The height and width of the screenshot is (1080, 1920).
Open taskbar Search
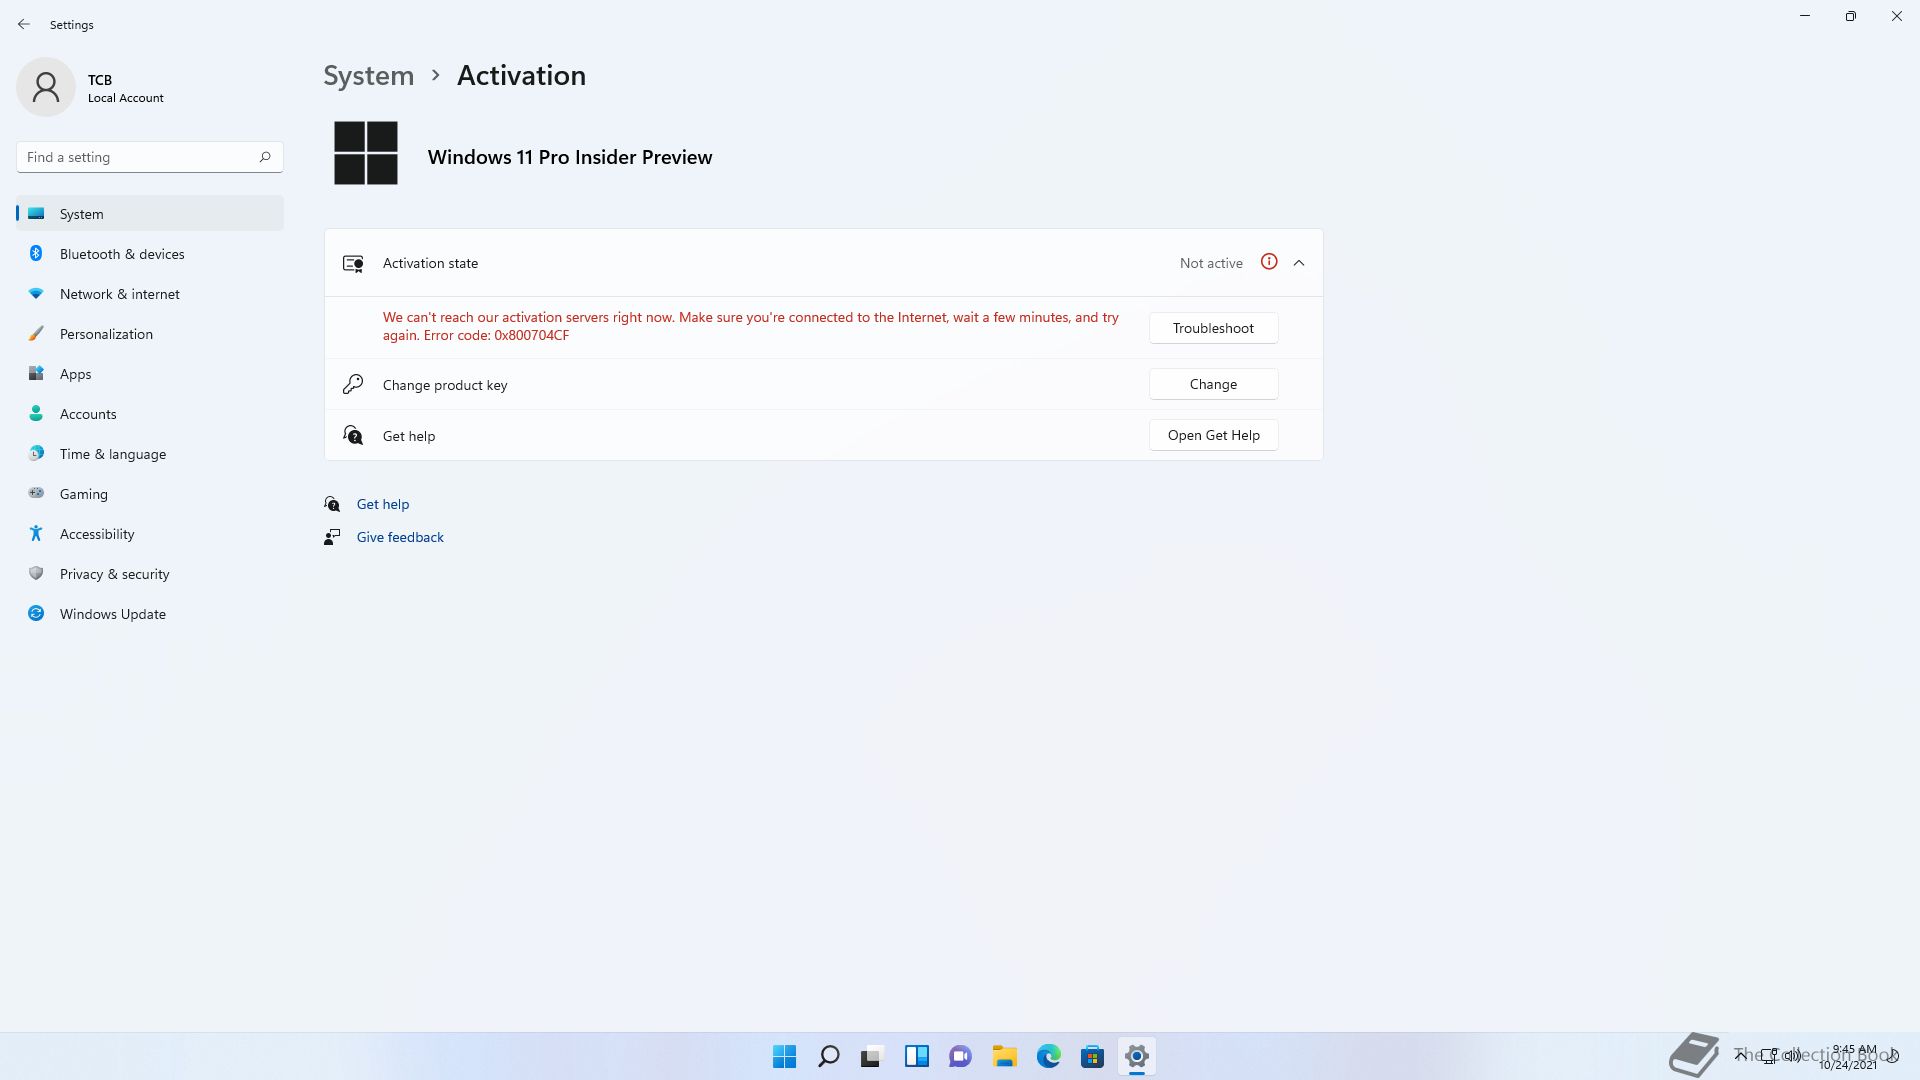tap(829, 1056)
